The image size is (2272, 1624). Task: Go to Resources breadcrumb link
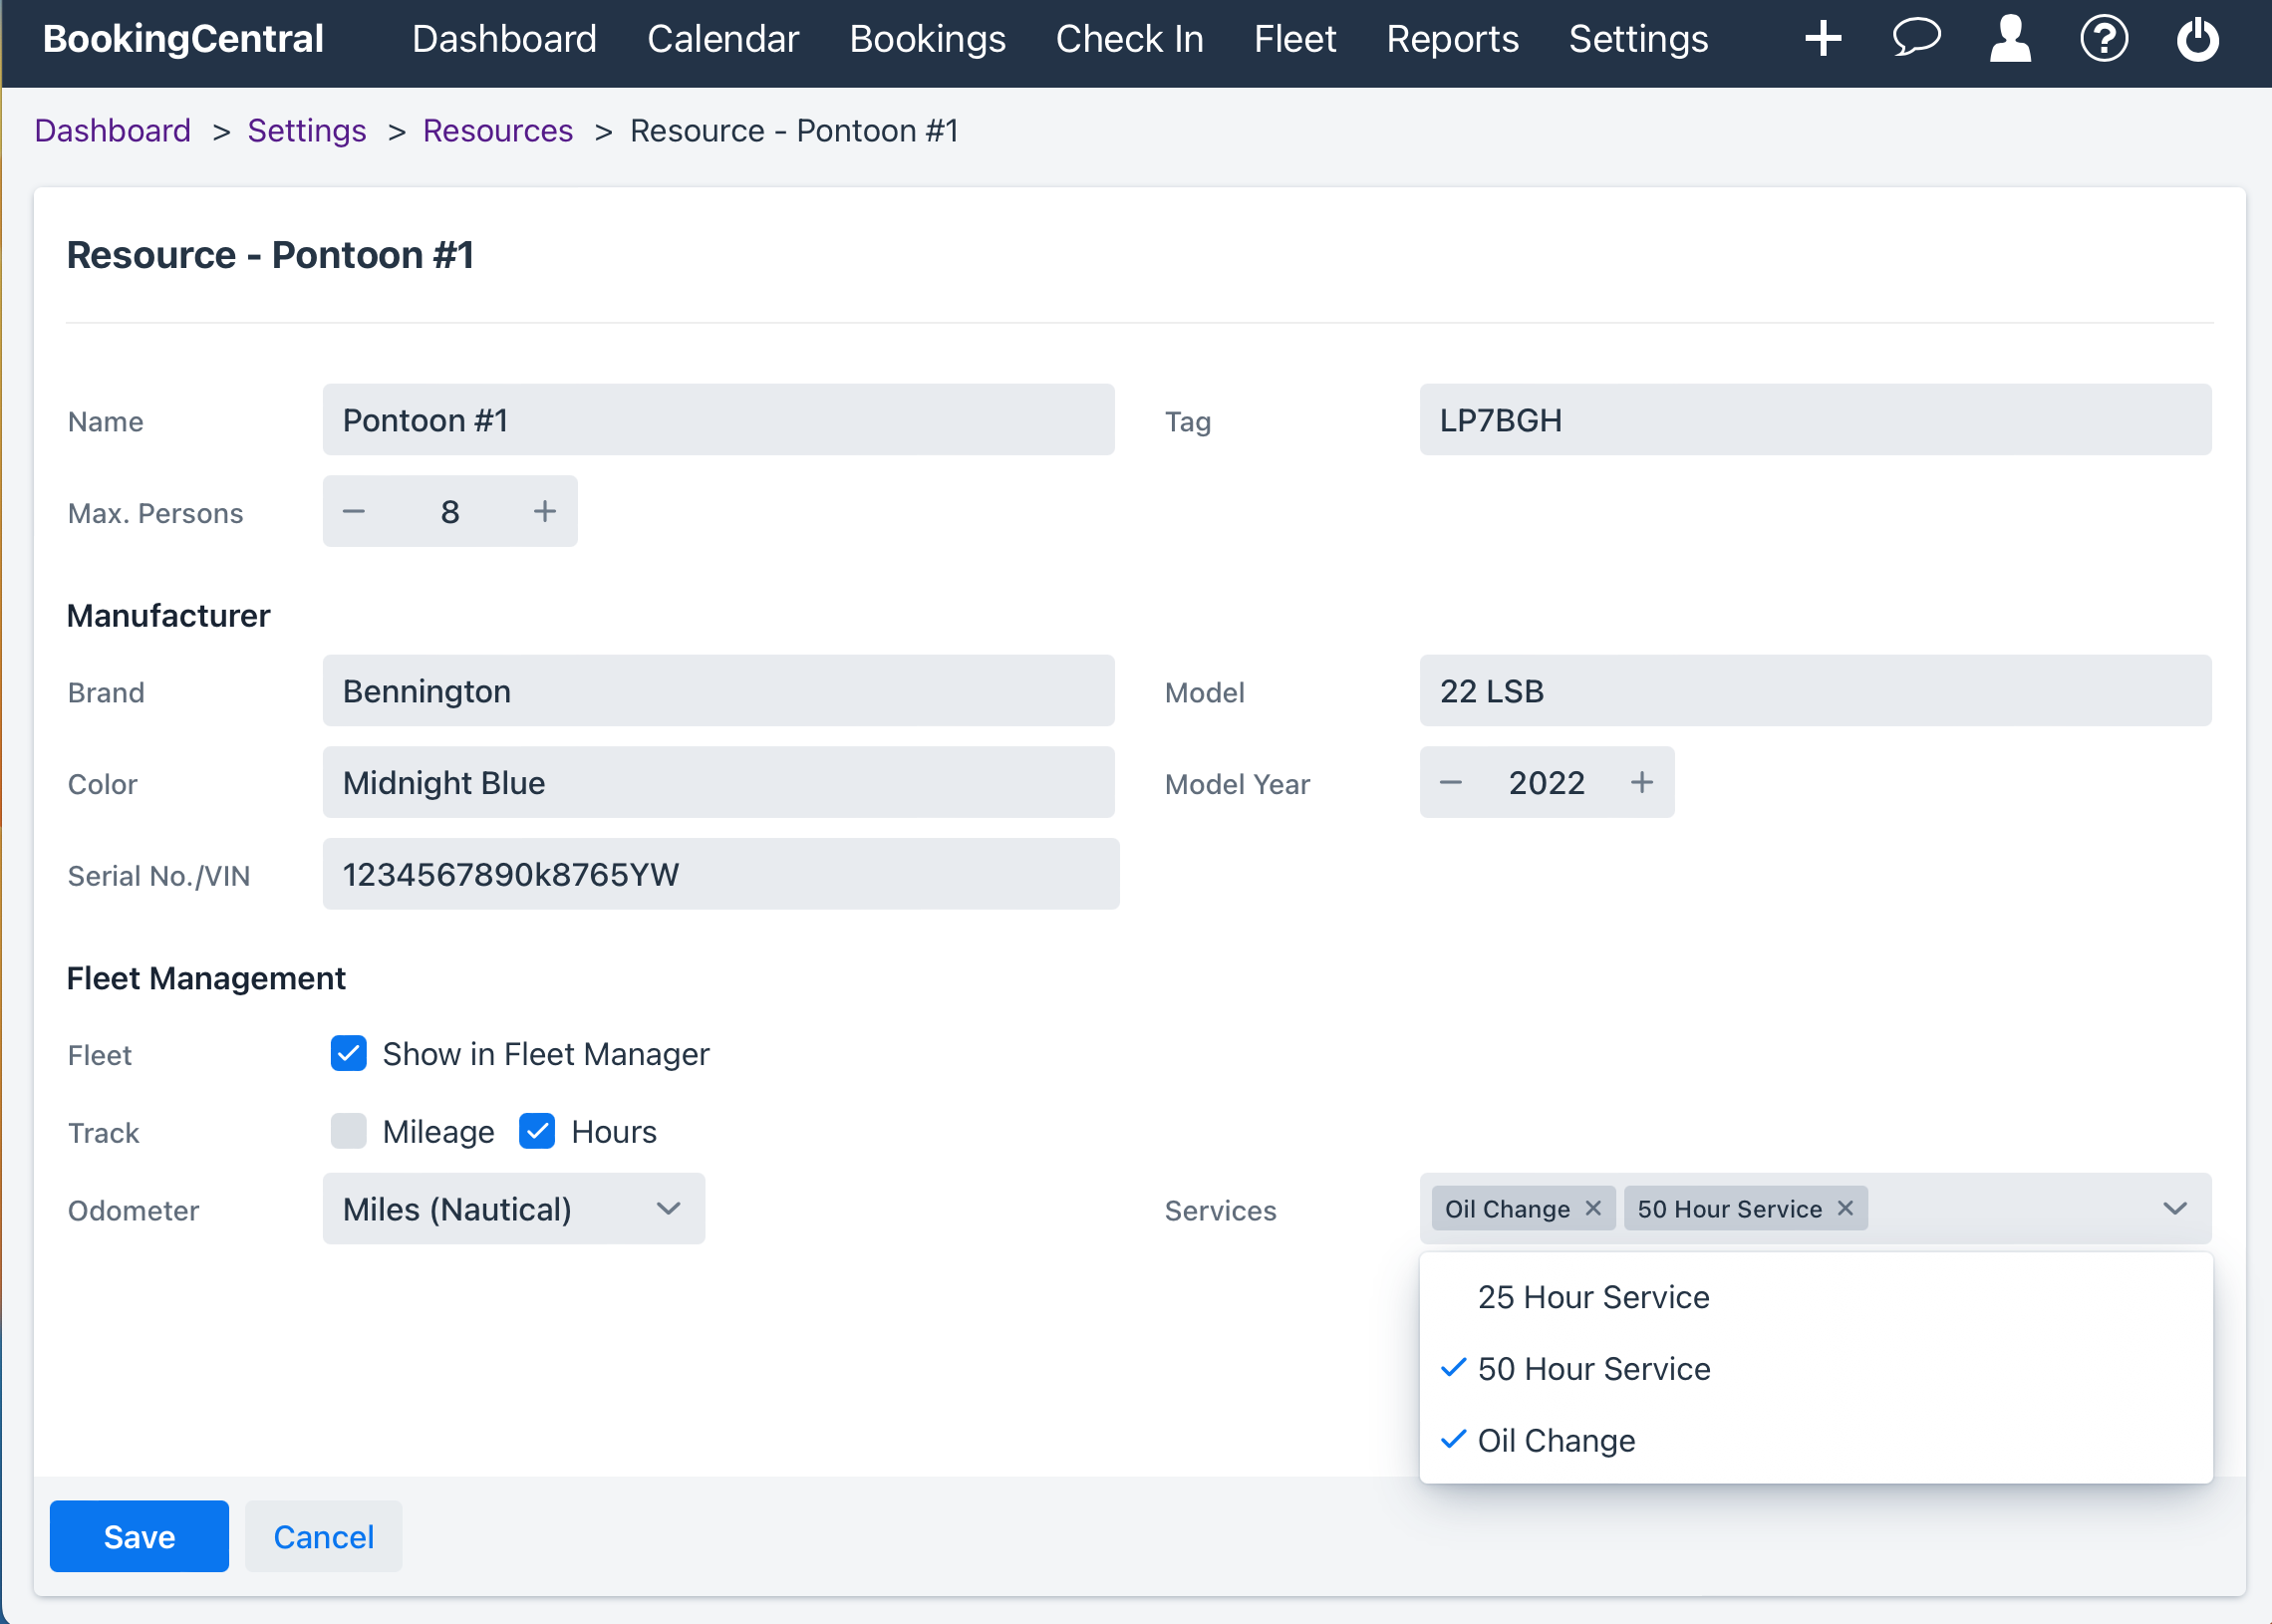pyautogui.click(x=498, y=131)
